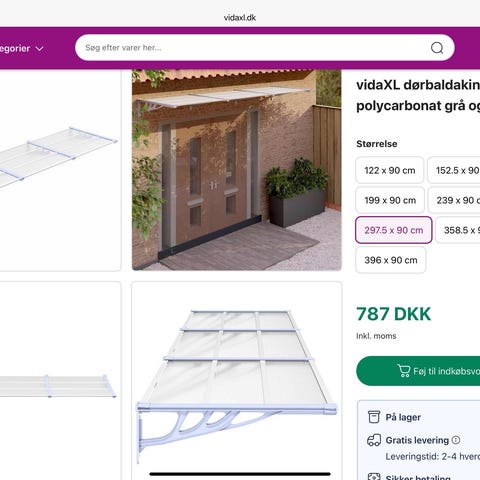480x480 pixels.
Task: Open the angled canopy panel image
Action: coord(60,170)
